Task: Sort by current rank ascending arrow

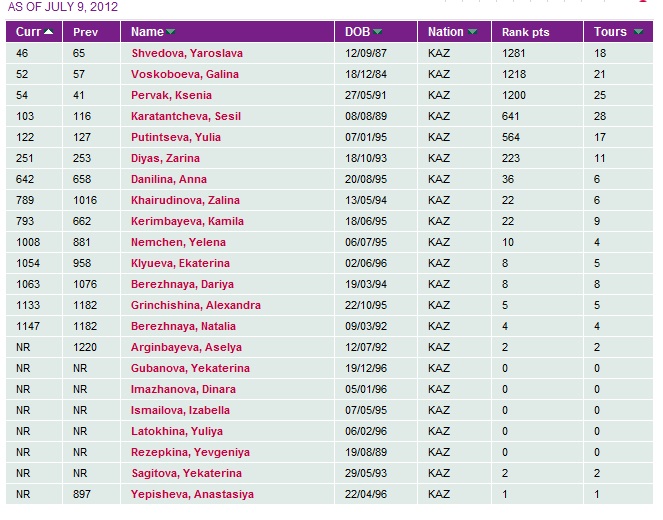Action: click(x=49, y=32)
